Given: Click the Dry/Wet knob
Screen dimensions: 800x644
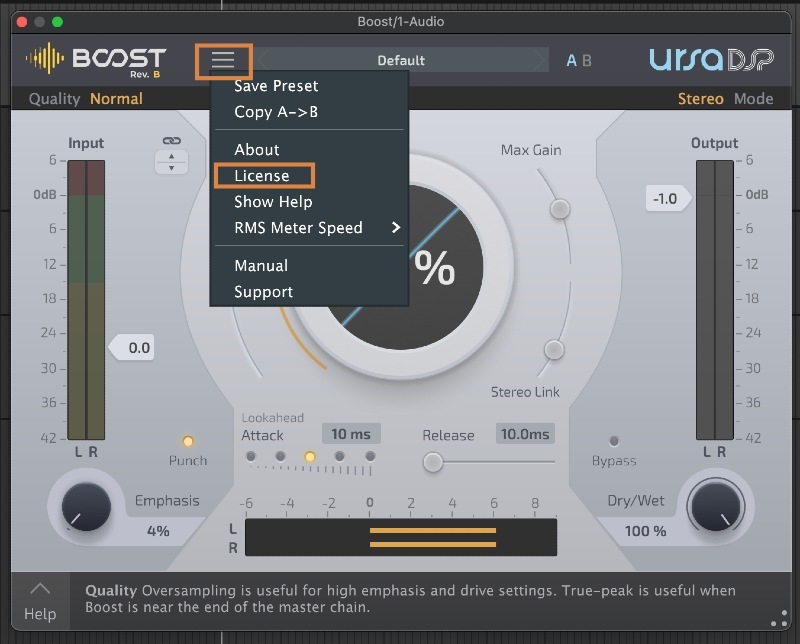Looking at the screenshot, I should coord(715,507).
